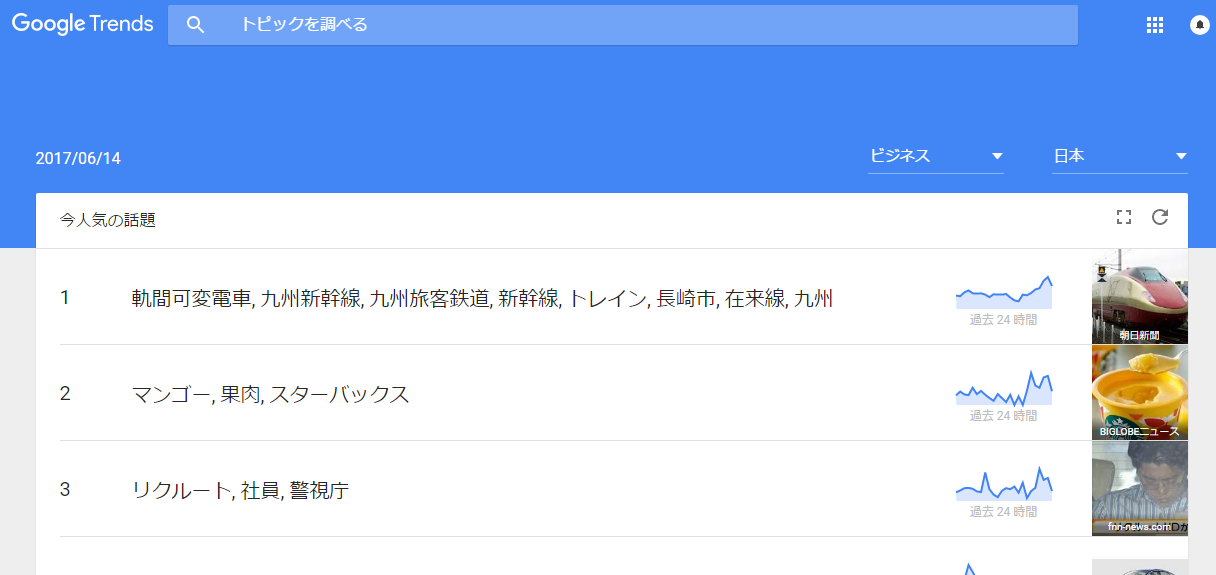
Task: Click the sparkline chart for rank 1
Action: (1003, 292)
